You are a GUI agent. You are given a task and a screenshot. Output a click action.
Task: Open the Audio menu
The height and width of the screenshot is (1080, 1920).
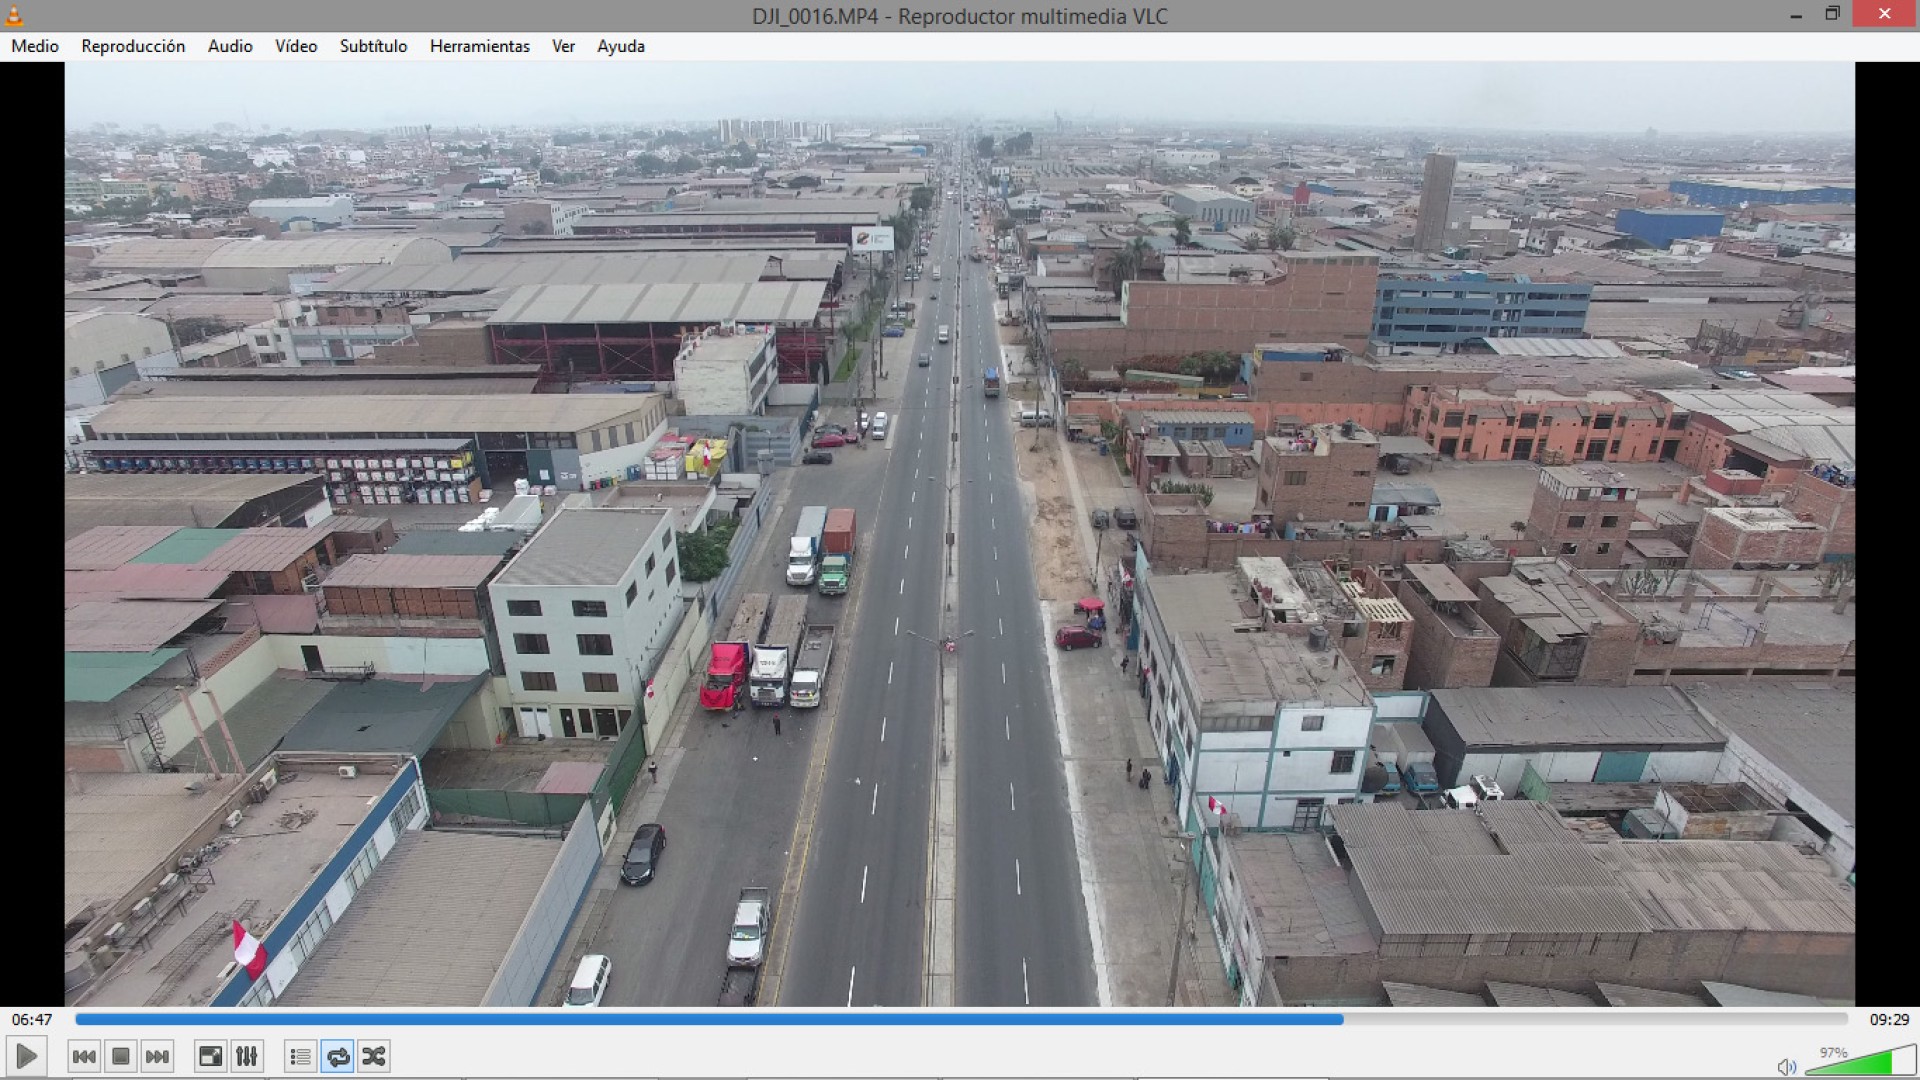pos(230,46)
